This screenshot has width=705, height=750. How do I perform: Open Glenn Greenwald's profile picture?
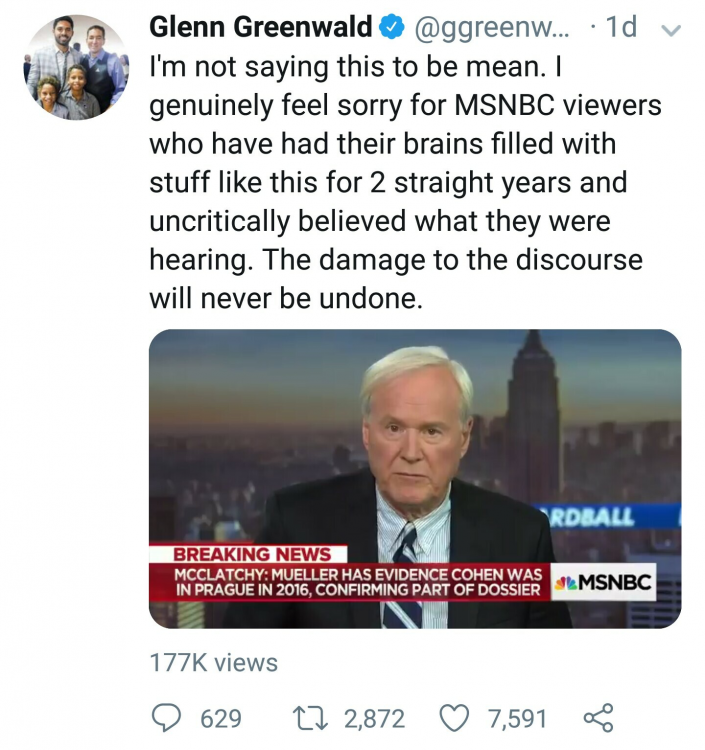(x=76, y=68)
